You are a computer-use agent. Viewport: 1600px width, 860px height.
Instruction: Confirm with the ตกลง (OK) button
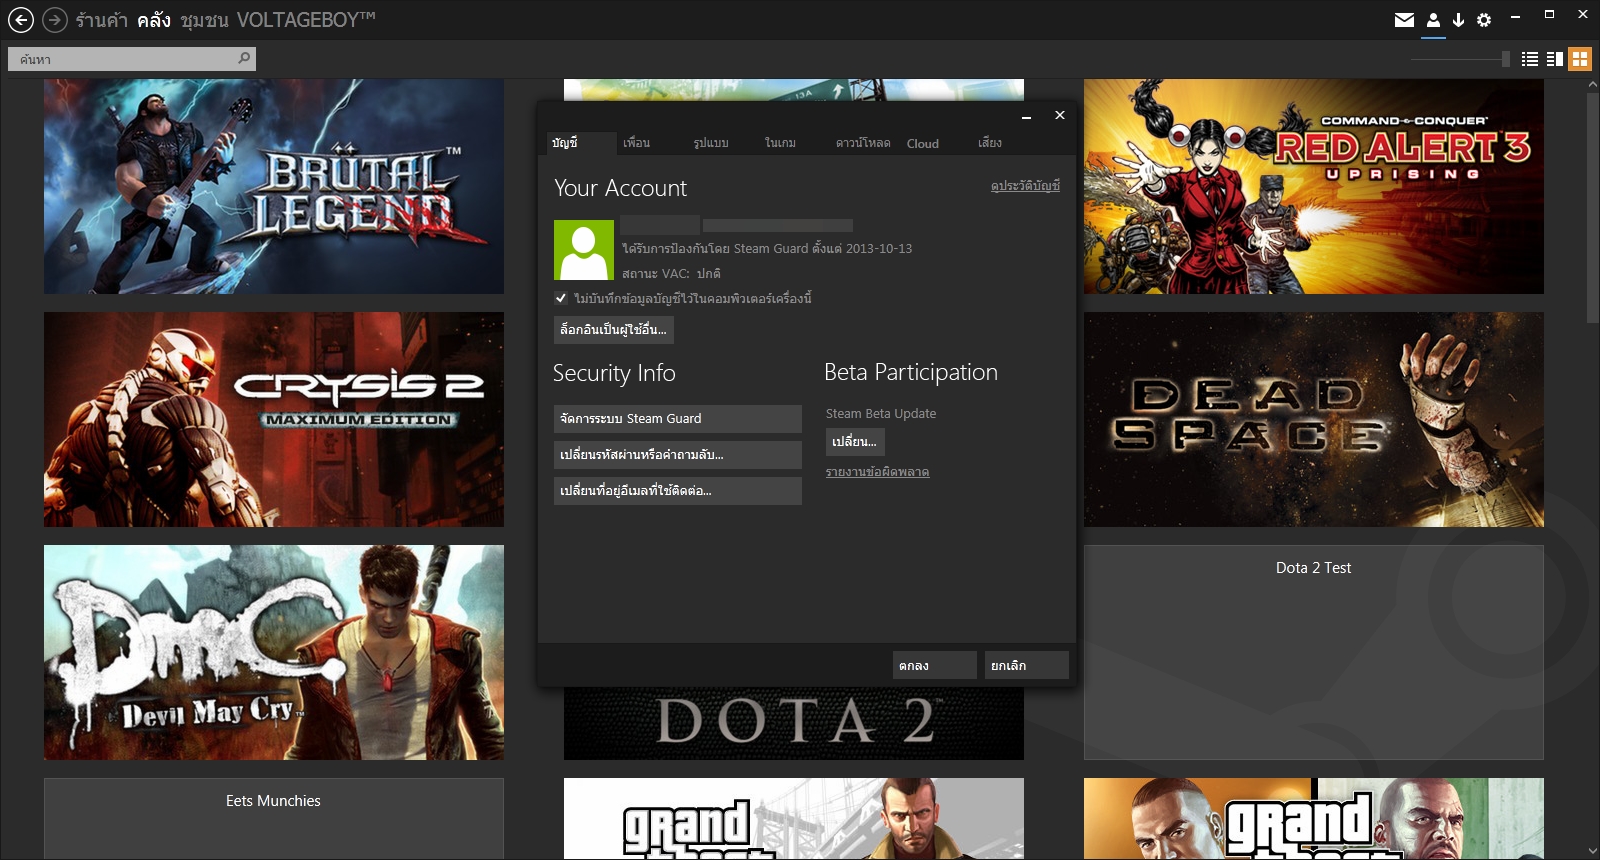point(935,665)
